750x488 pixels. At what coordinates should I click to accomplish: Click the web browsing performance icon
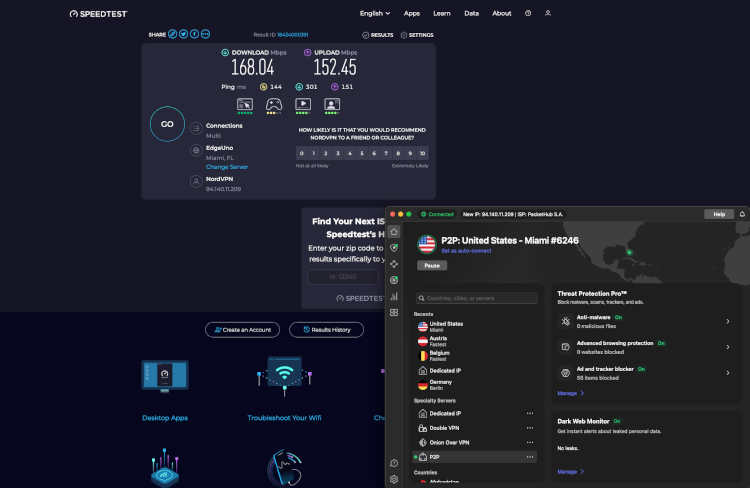[245, 104]
